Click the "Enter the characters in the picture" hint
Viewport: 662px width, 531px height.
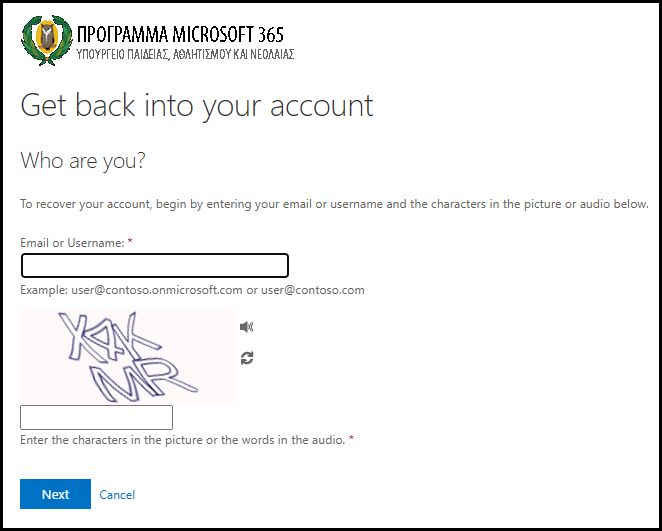[182, 440]
